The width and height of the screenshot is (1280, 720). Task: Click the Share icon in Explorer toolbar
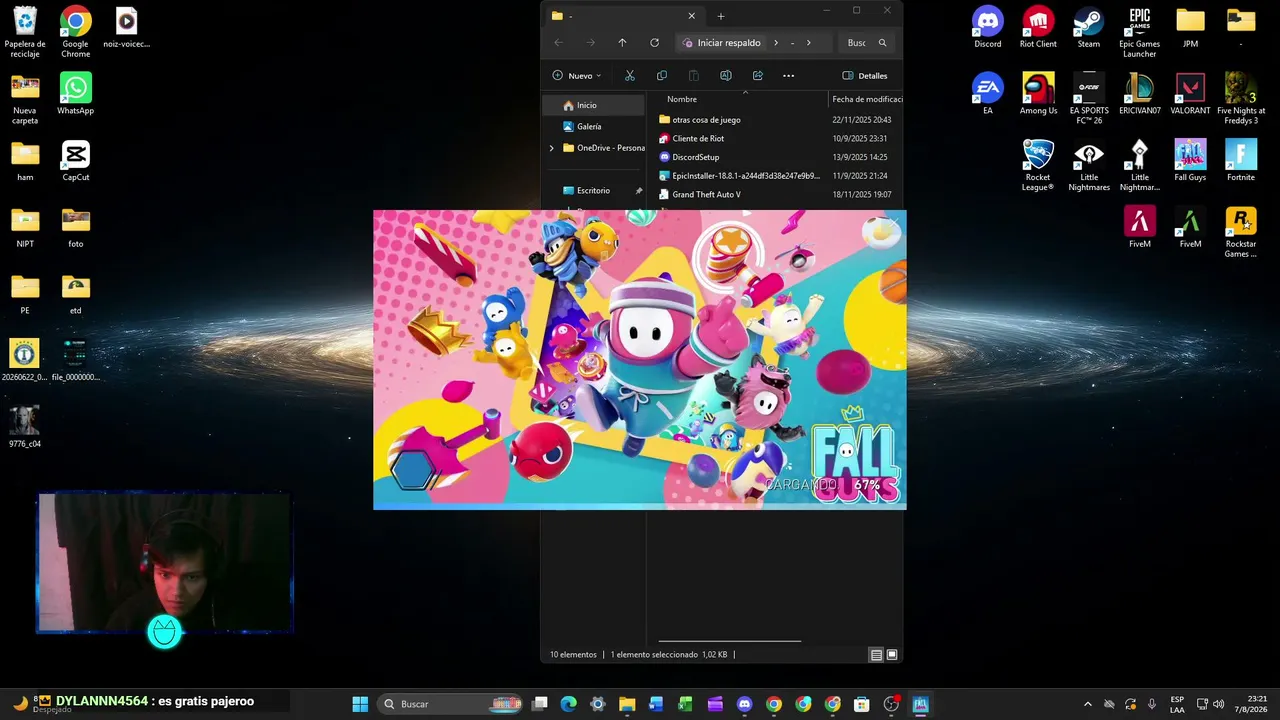[757, 75]
